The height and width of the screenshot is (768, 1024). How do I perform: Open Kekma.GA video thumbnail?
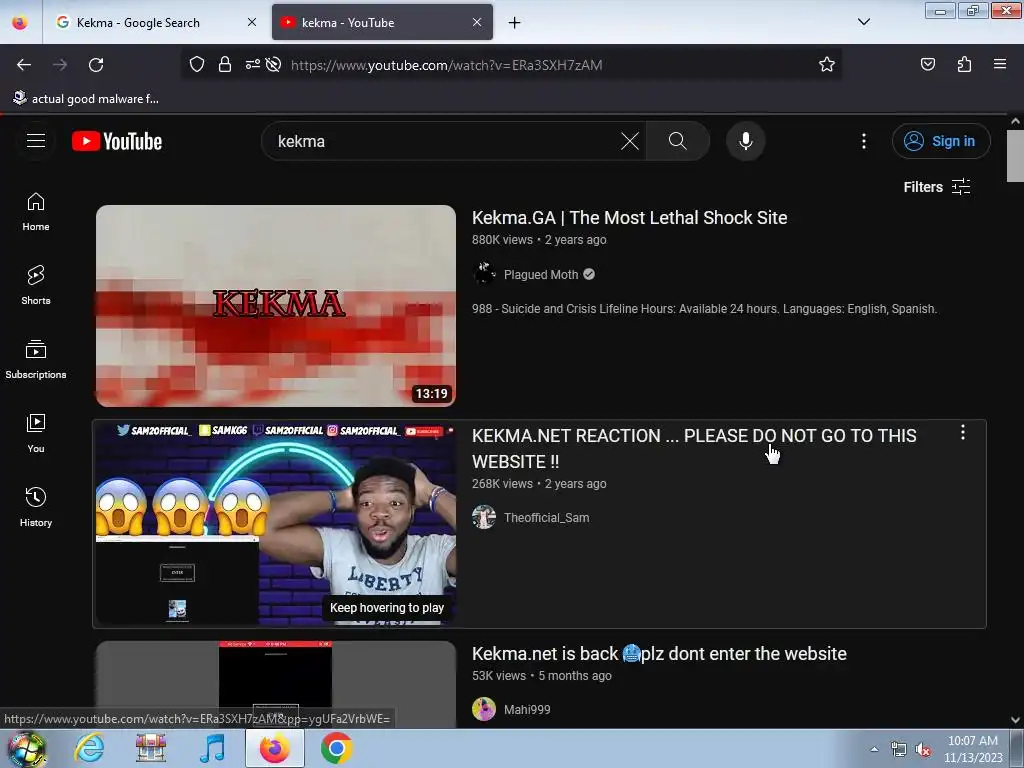(276, 306)
